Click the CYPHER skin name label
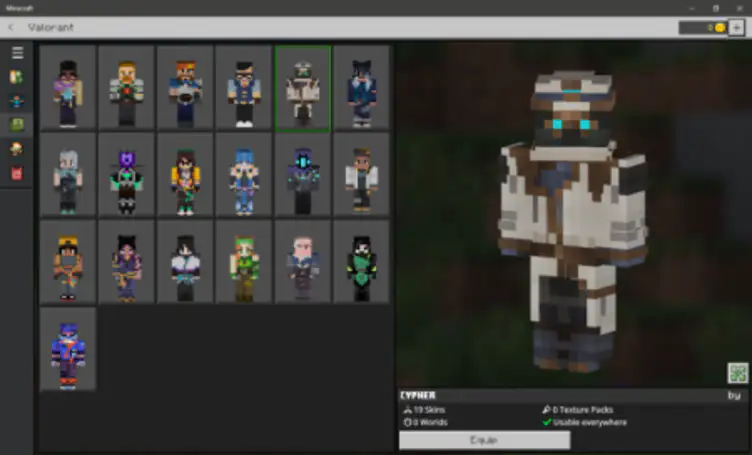Viewport: 752px width, 455px height. [x=418, y=396]
